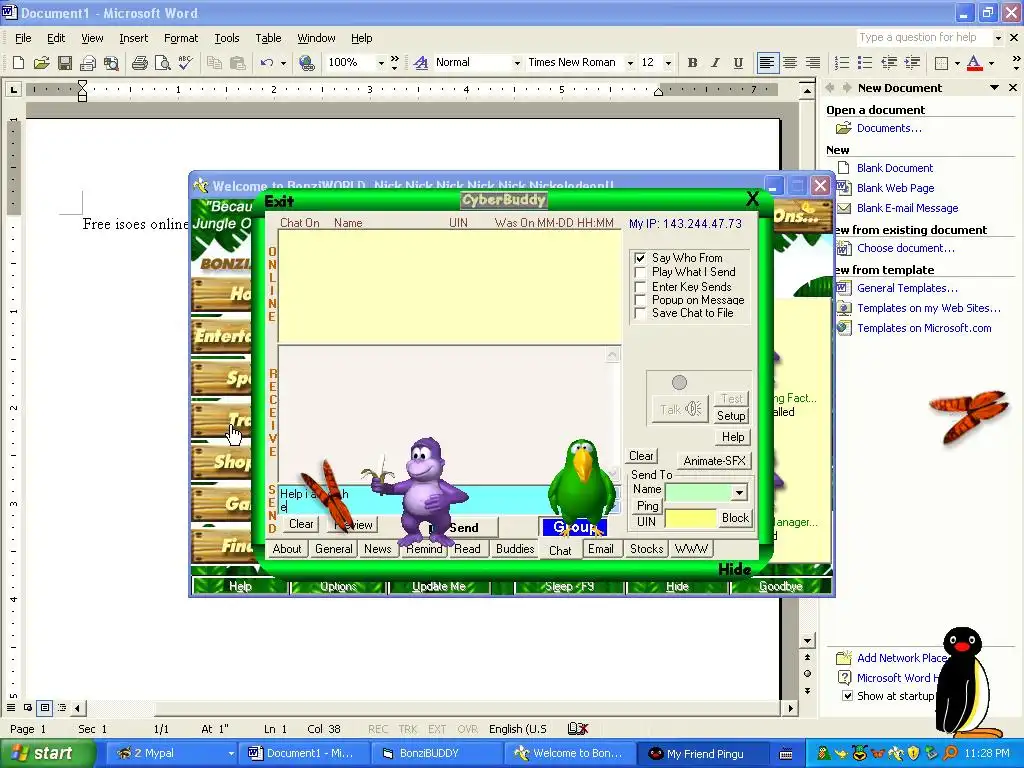The image size is (1024, 768).
Task: Click the Save floppy disk icon
Action: pyautogui.click(x=65, y=63)
